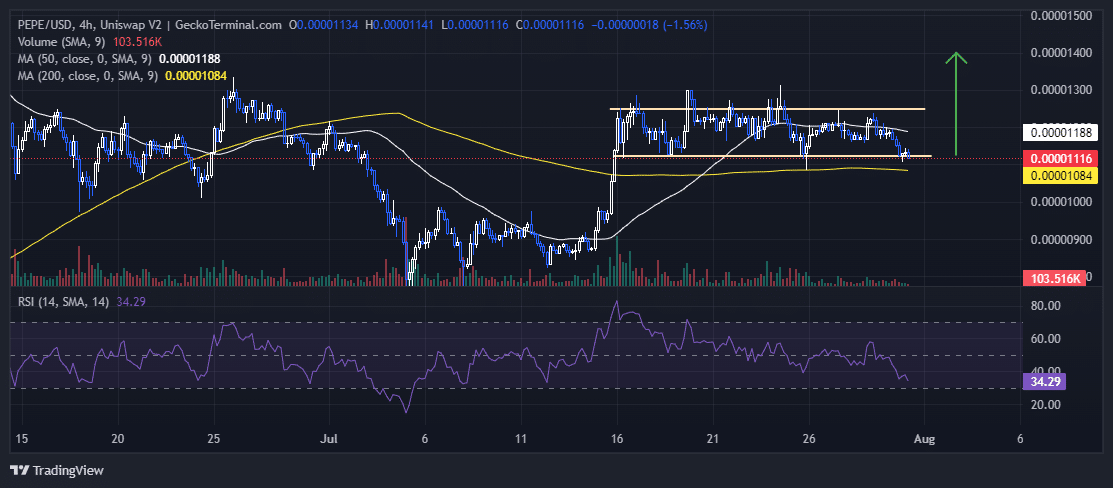
Task: Select the PEPE/USD 4h Uniswap V2 chart title
Action: (149, 25)
